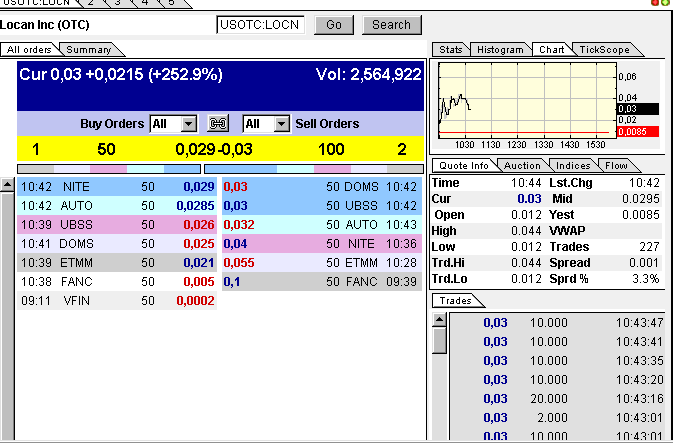Click the Search button
The image size is (673, 444).
391,25
